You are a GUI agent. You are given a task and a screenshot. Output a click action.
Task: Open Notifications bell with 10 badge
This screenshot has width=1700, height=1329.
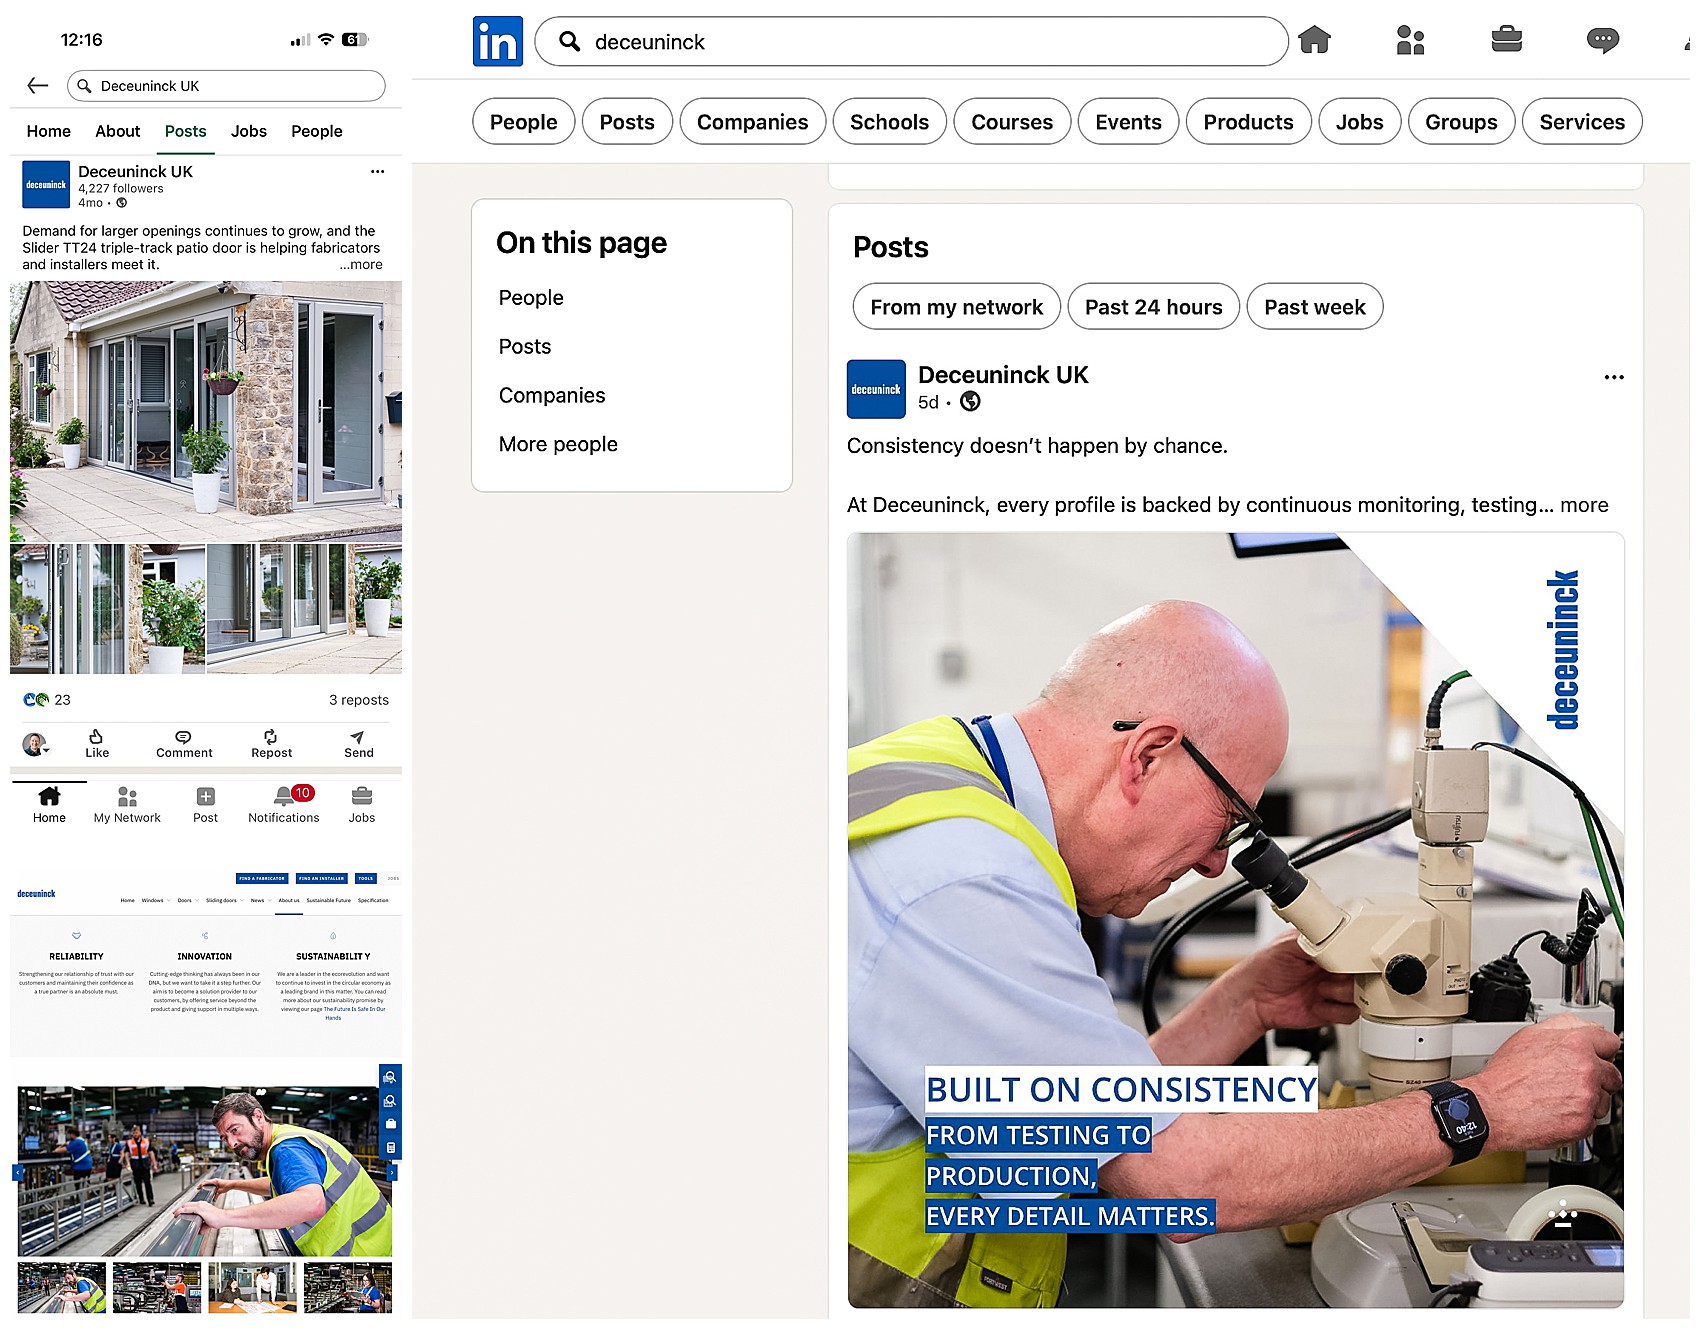point(284,804)
